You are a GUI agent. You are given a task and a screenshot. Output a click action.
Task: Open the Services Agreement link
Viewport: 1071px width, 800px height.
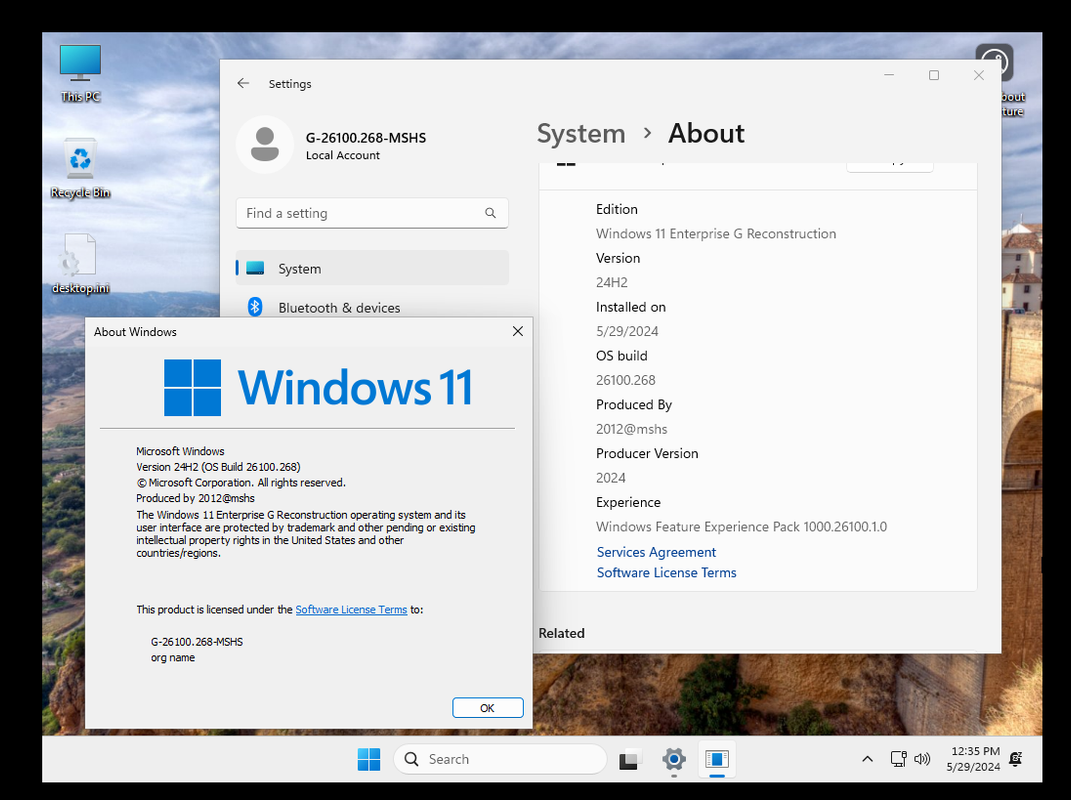(656, 552)
